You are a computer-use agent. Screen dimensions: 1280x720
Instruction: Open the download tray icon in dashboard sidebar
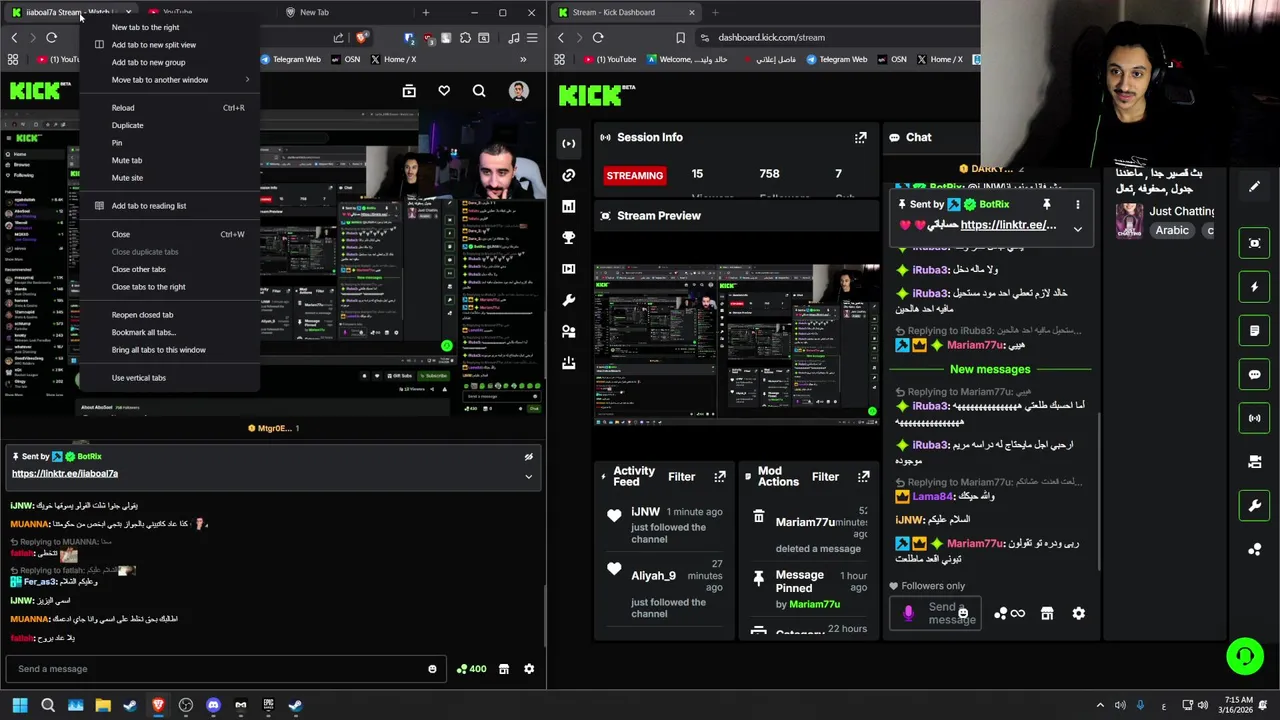569,363
